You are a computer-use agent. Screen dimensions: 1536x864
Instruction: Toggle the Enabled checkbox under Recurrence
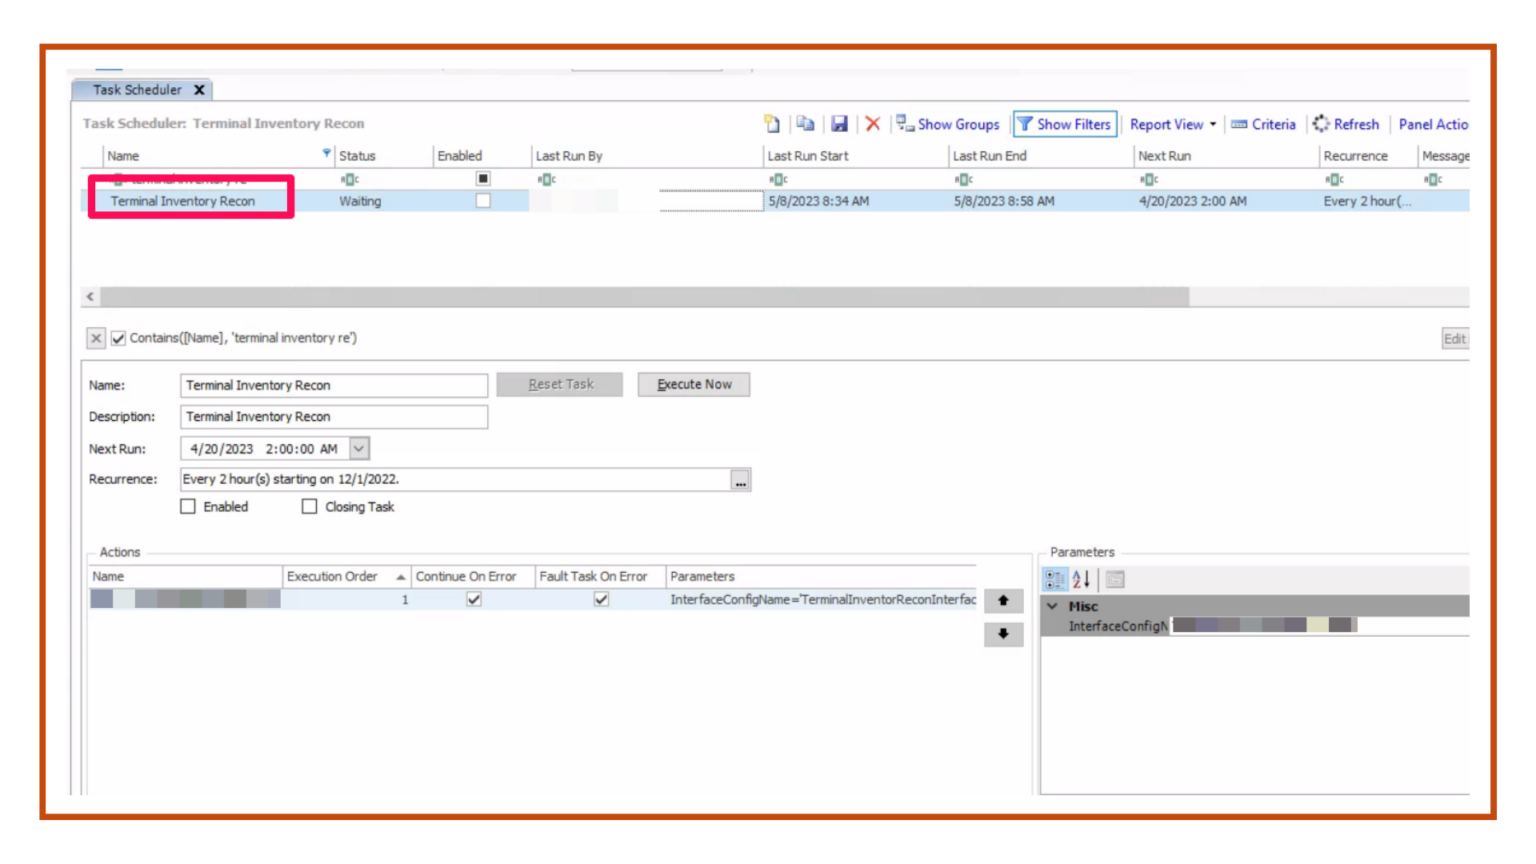coord(188,507)
